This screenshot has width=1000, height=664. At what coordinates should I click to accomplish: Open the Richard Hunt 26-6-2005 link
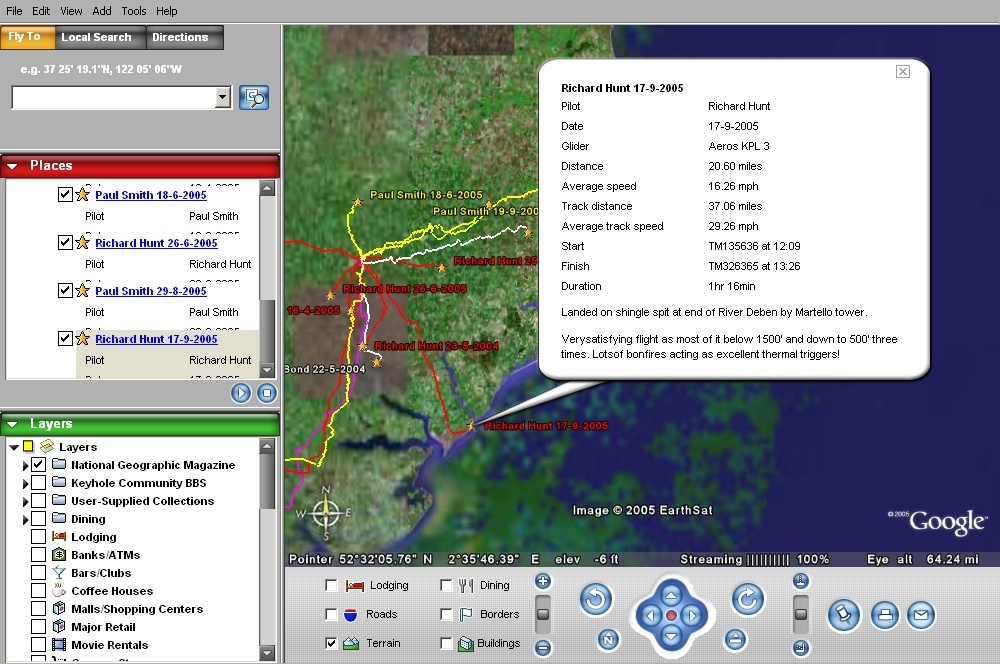[156, 243]
